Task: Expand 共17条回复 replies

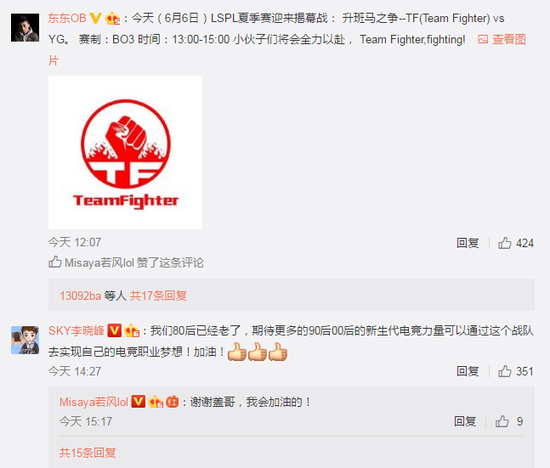Action: point(158,296)
